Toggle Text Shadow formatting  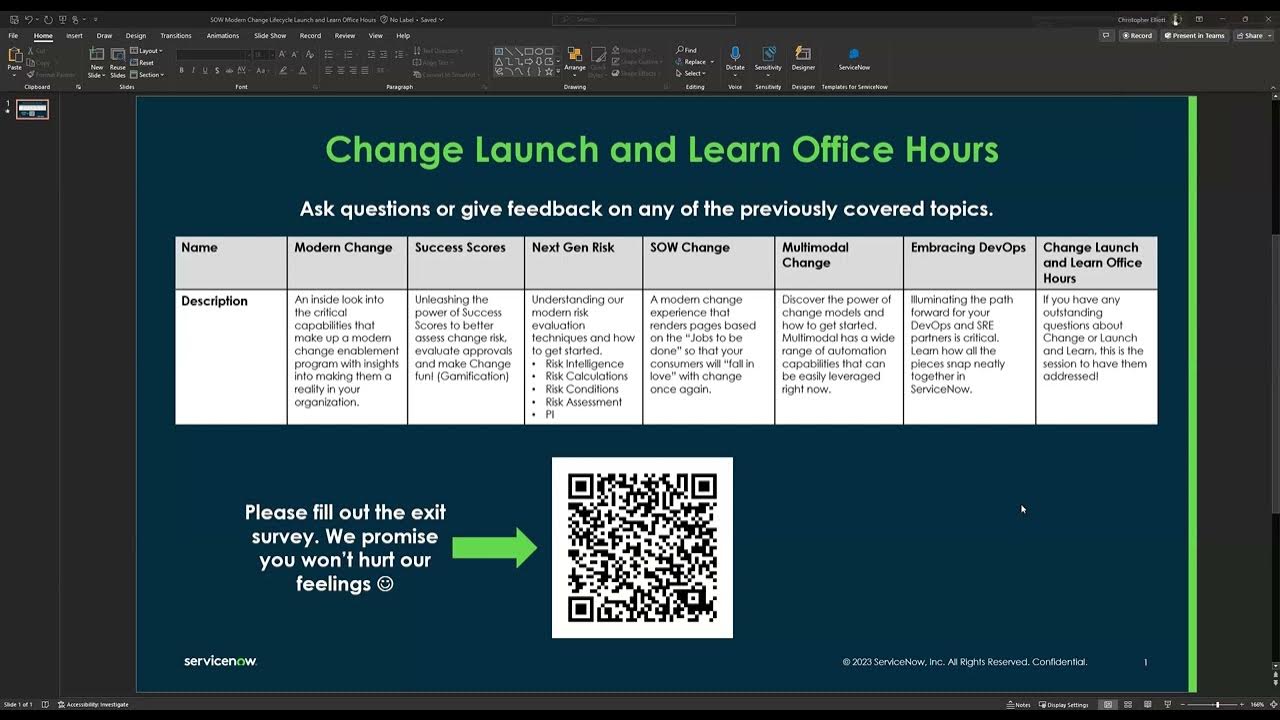(218, 70)
